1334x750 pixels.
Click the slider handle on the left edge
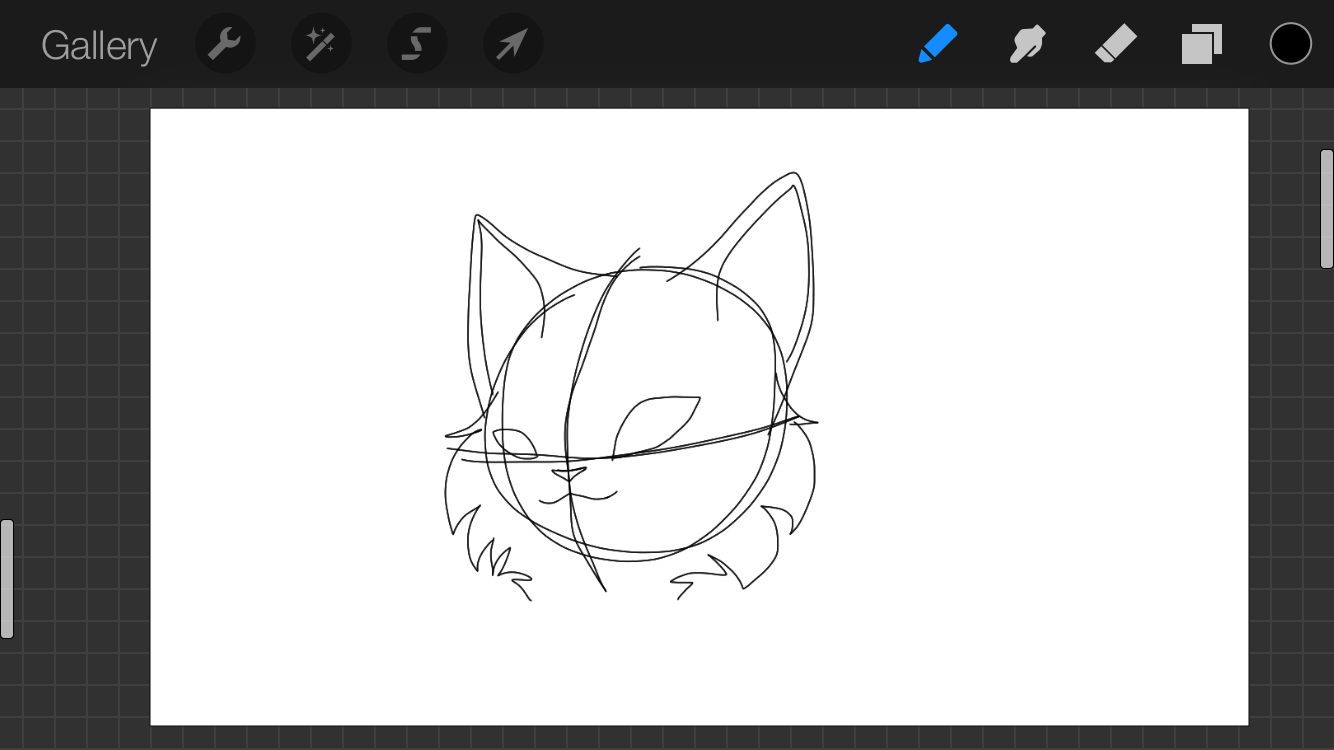7,578
